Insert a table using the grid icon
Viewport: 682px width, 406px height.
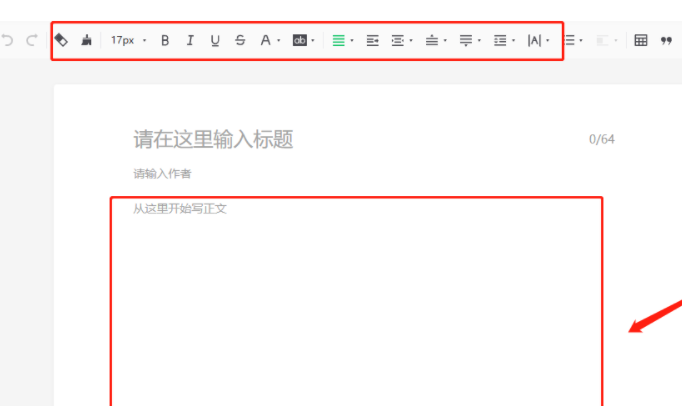[641, 41]
